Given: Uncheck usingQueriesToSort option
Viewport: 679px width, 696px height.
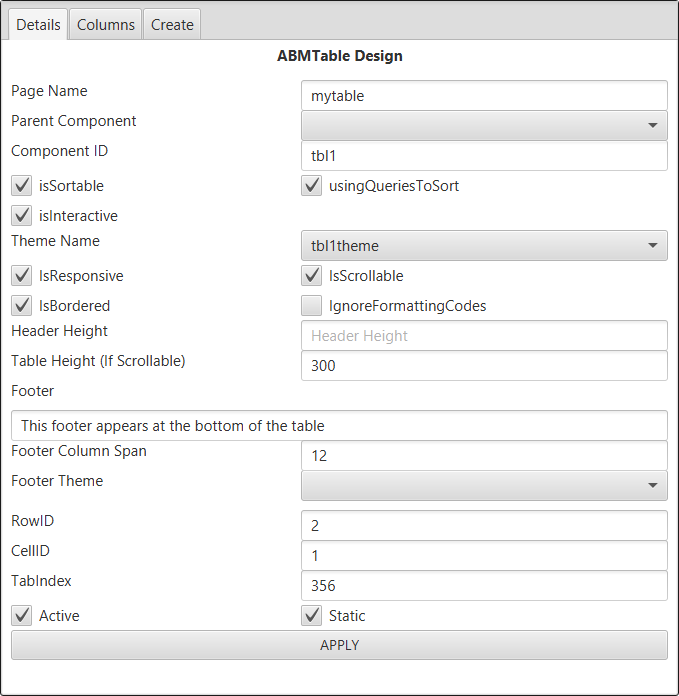Looking at the screenshot, I should pyautogui.click(x=311, y=185).
